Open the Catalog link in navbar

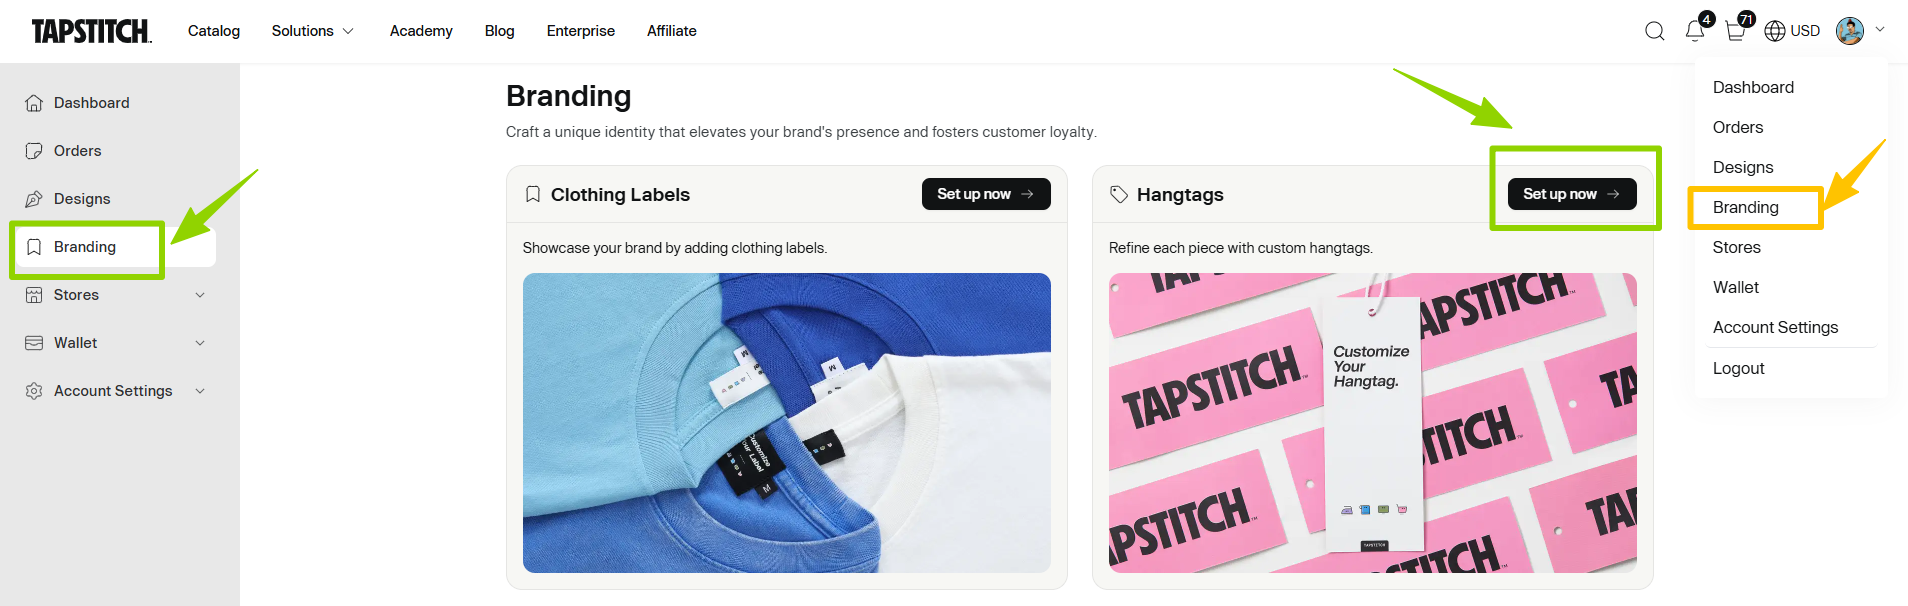click(x=214, y=31)
